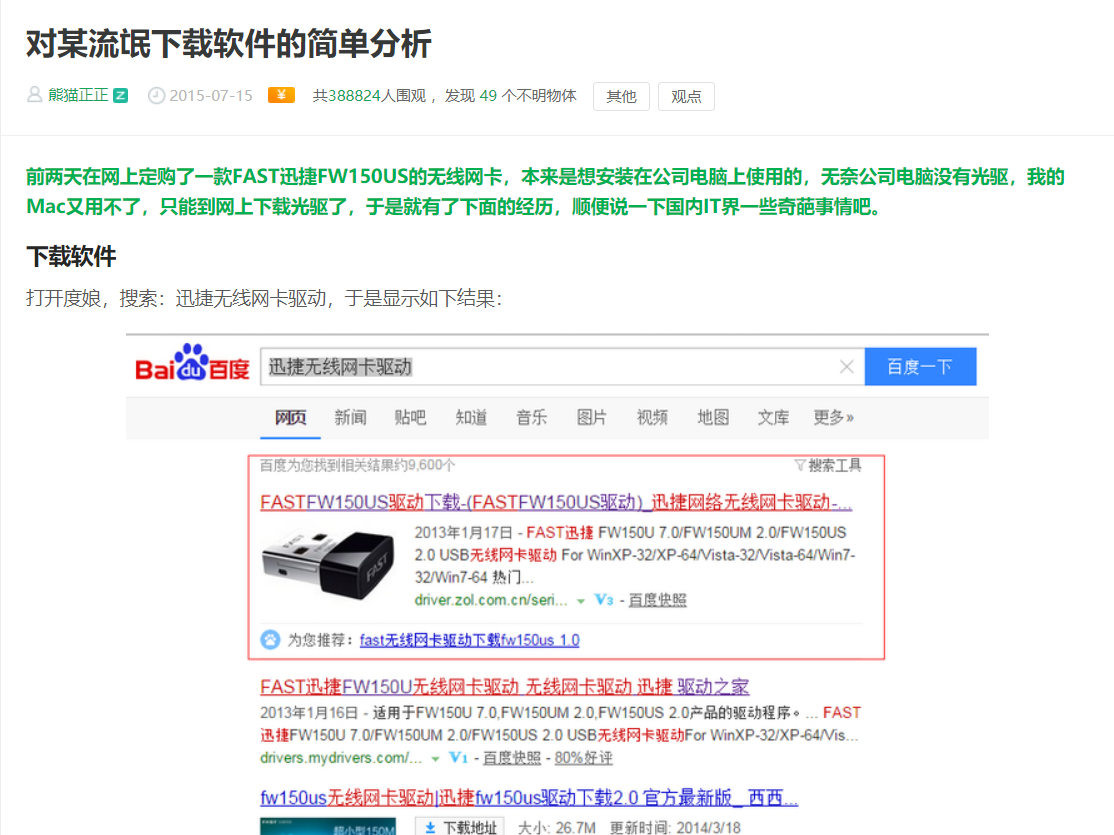Screen dimensions: 1114x835
Task: Switch to the 网页 tab
Action: click(x=291, y=417)
